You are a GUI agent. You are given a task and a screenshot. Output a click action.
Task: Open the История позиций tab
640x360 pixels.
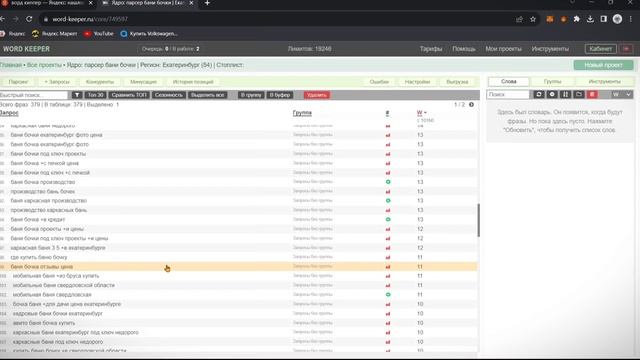pos(193,82)
